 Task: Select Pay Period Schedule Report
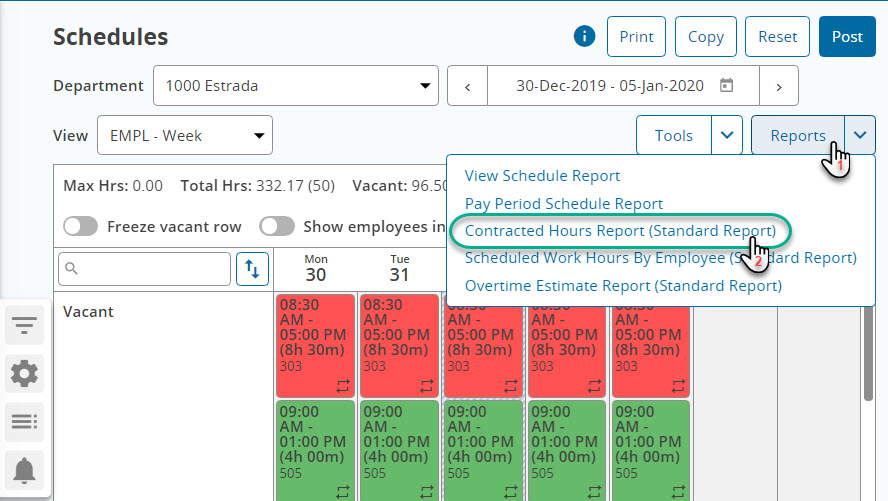[x=563, y=203]
